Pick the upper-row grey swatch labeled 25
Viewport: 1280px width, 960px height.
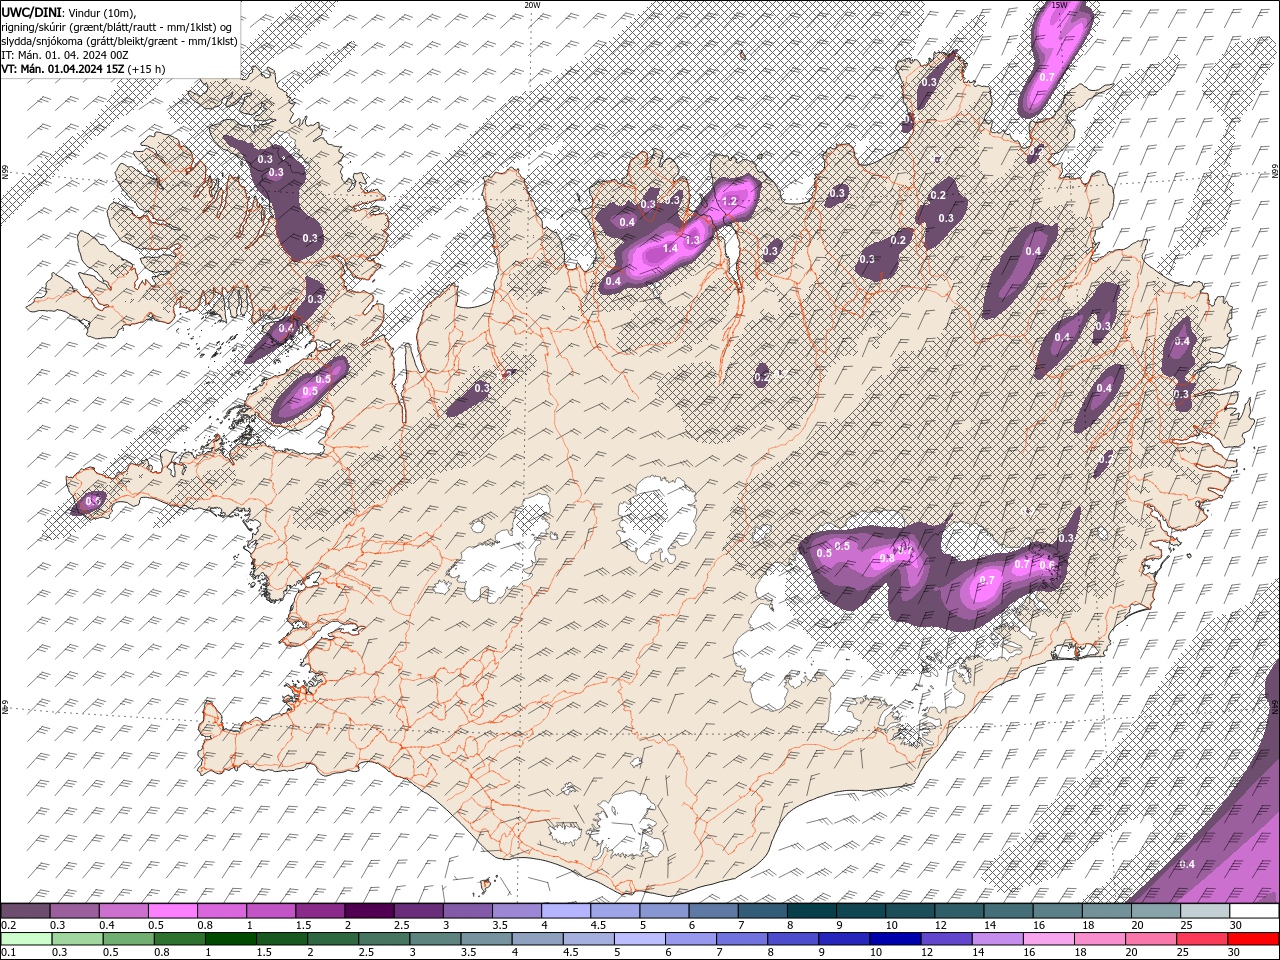(x=1205, y=911)
